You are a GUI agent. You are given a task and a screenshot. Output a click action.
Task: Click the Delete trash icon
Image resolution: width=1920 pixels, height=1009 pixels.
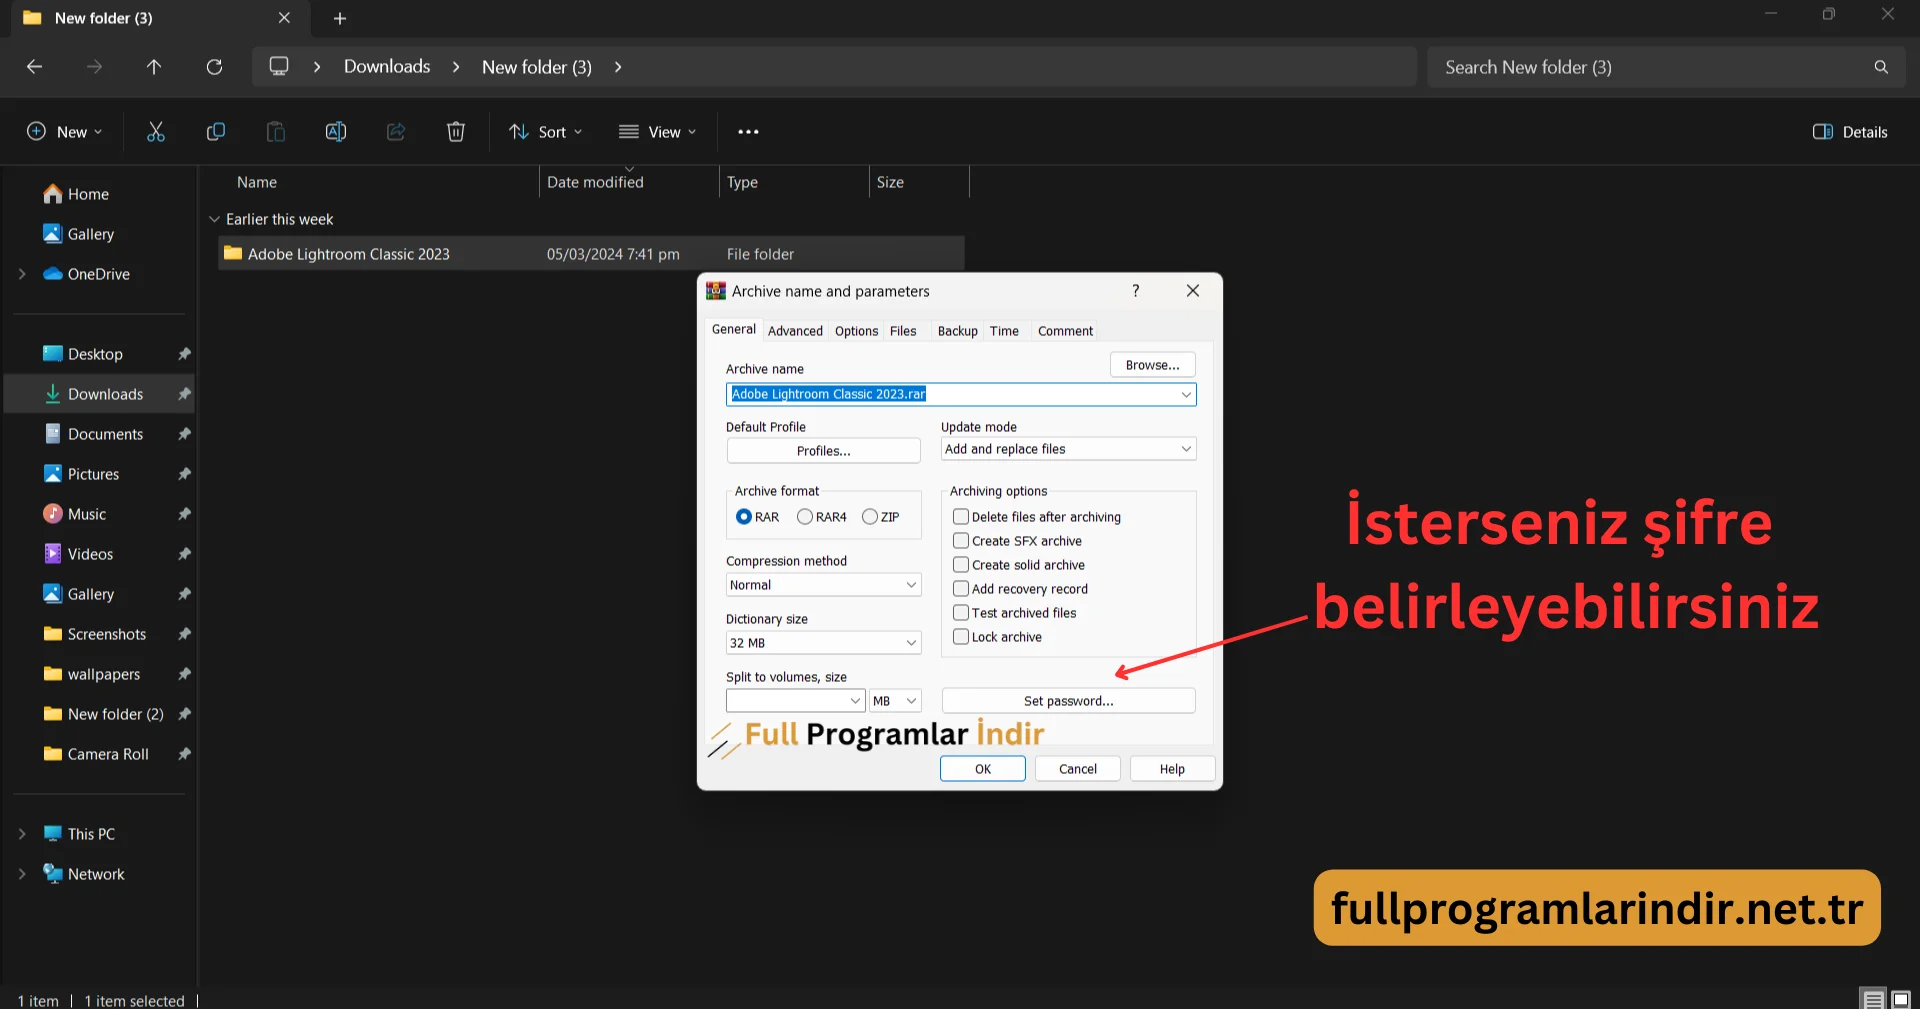coord(456,132)
